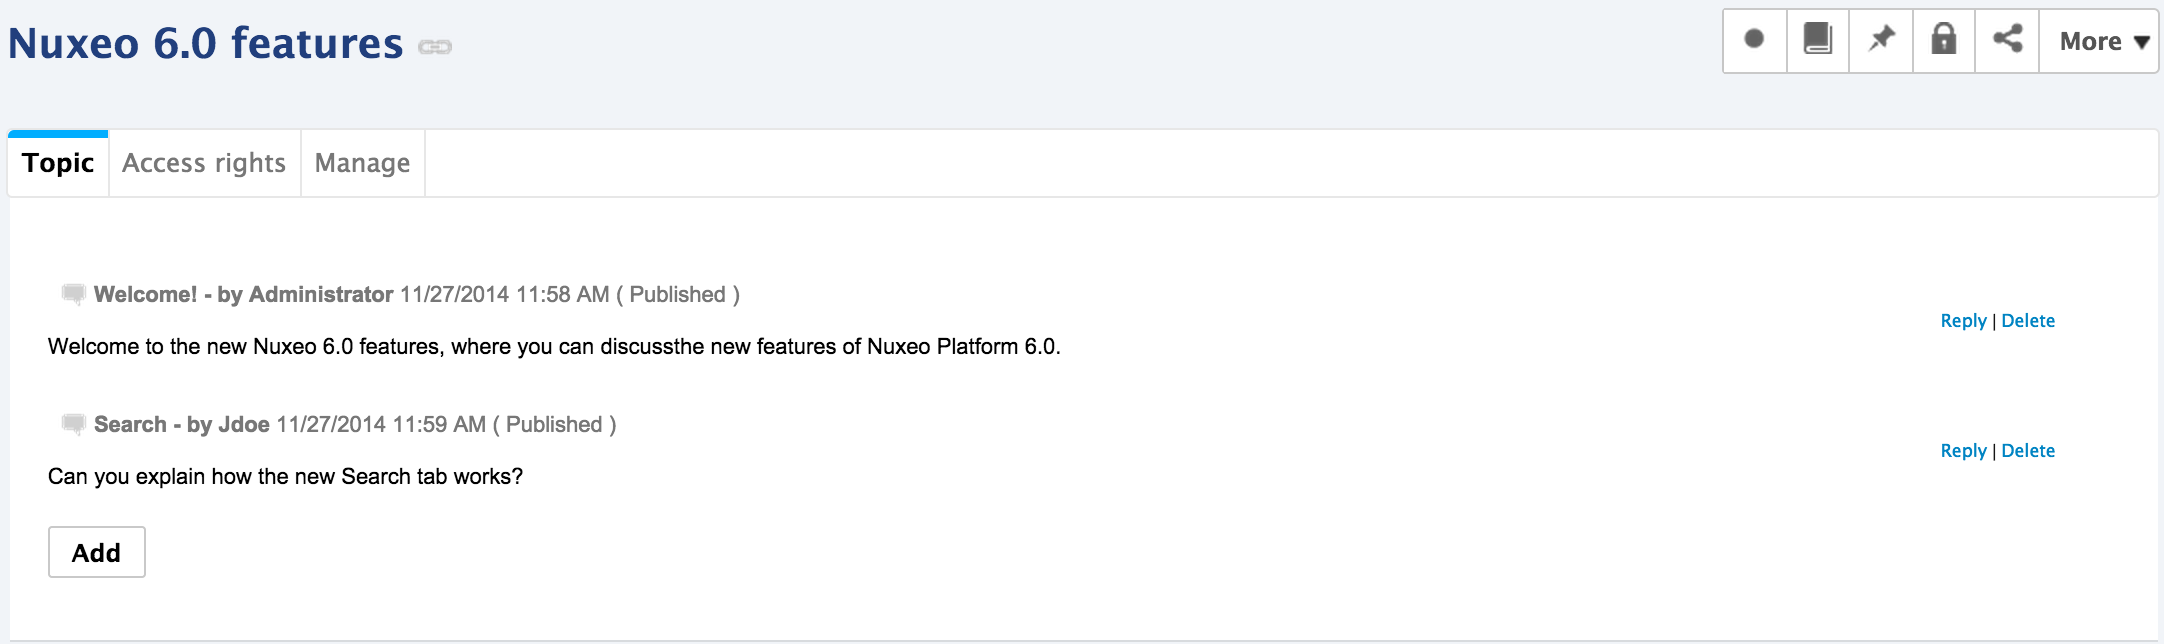2164x644 pixels.
Task: Reply to the Search post by Jdoe
Action: [x=1963, y=451]
